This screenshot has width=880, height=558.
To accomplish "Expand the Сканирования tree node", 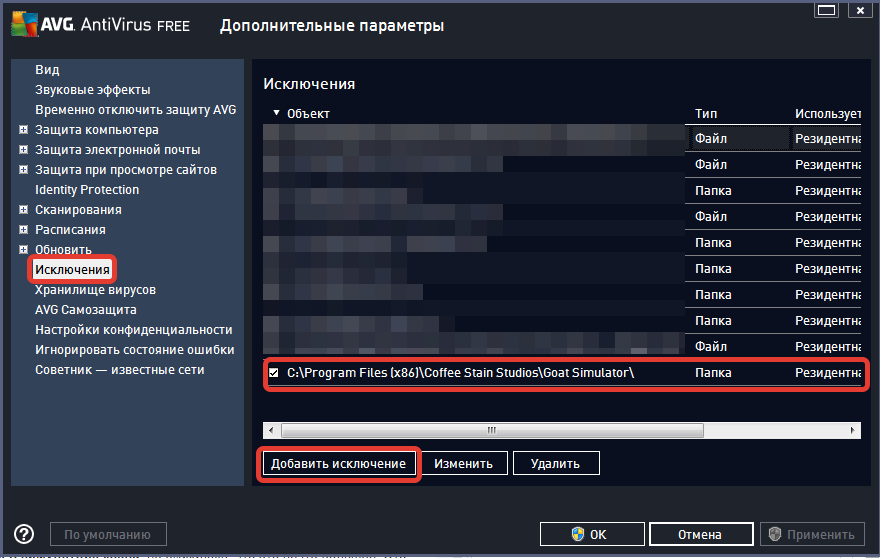I will [x=23, y=210].
